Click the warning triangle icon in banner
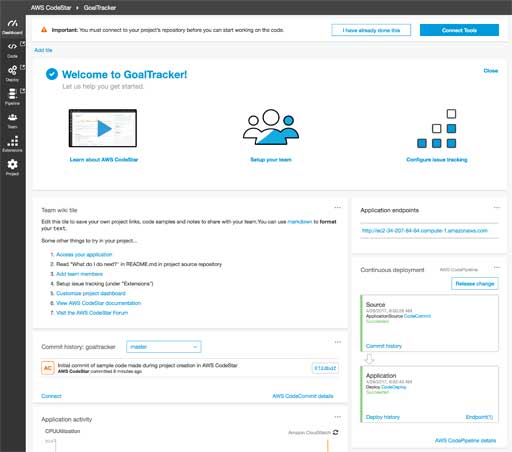This screenshot has width=512, height=452. 44,30
